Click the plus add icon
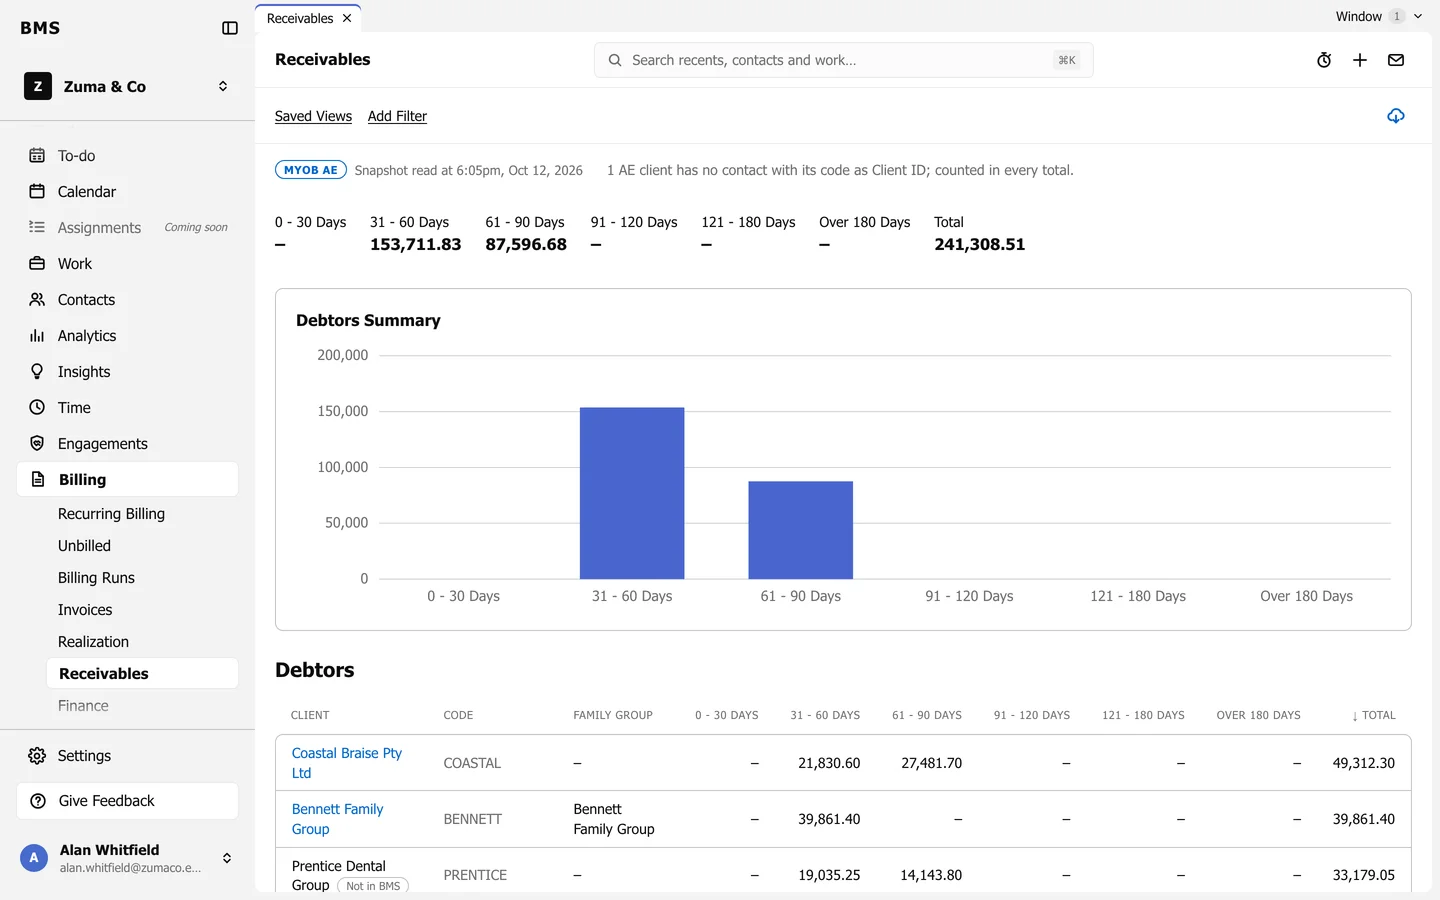The image size is (1440, 900). click(x=1360, y=60)
